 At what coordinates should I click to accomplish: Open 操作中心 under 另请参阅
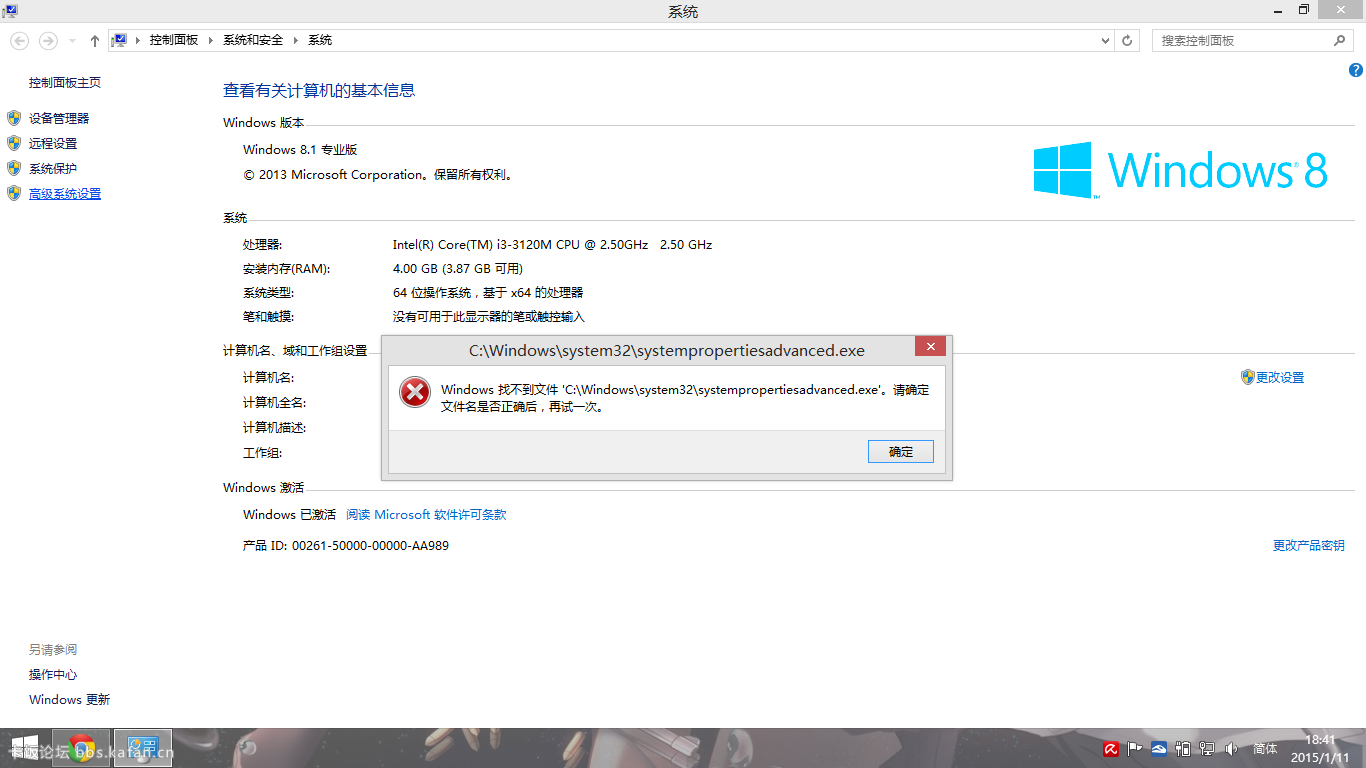[x=53, y=675]
